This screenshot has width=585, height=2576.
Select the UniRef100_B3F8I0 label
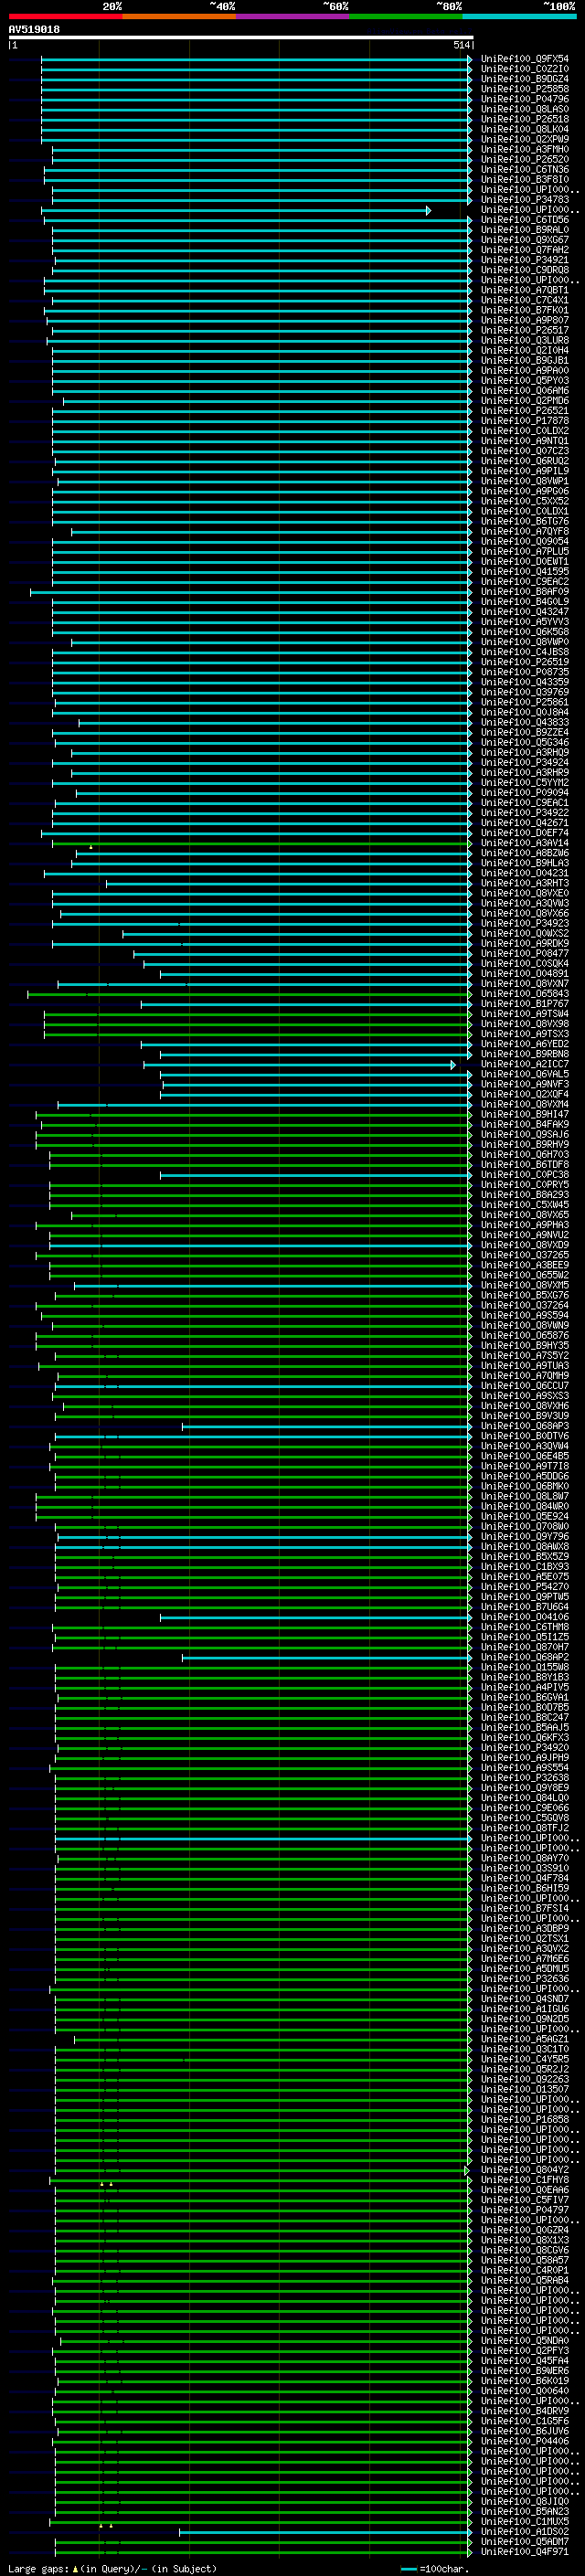(524, 180)
